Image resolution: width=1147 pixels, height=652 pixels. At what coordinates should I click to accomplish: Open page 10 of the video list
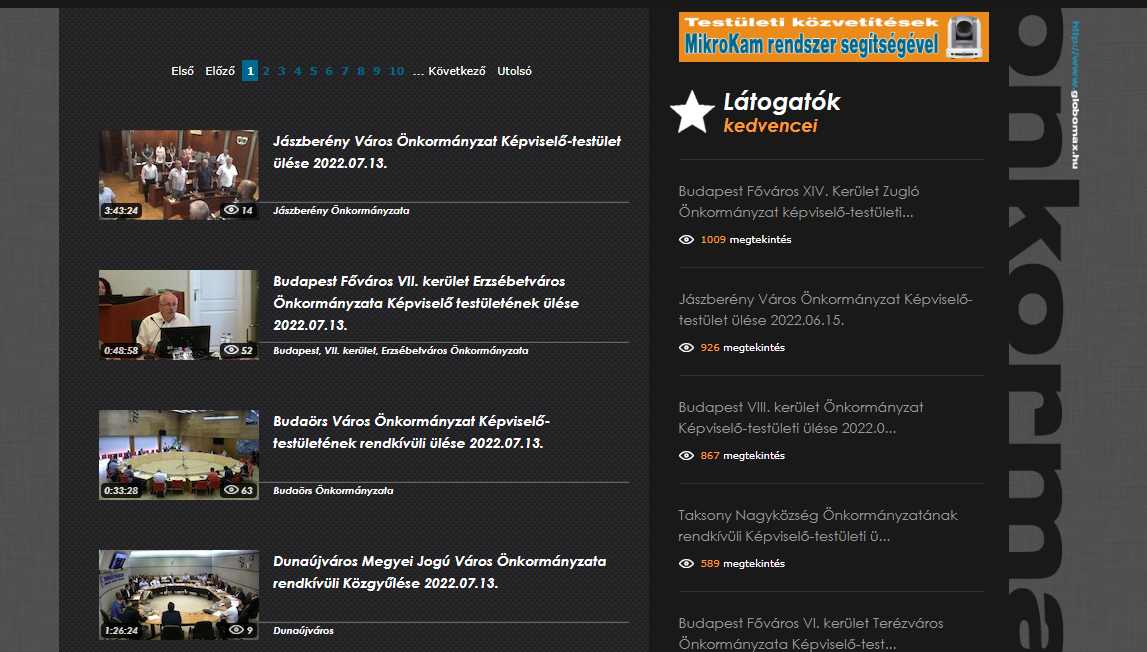point(396,71)
